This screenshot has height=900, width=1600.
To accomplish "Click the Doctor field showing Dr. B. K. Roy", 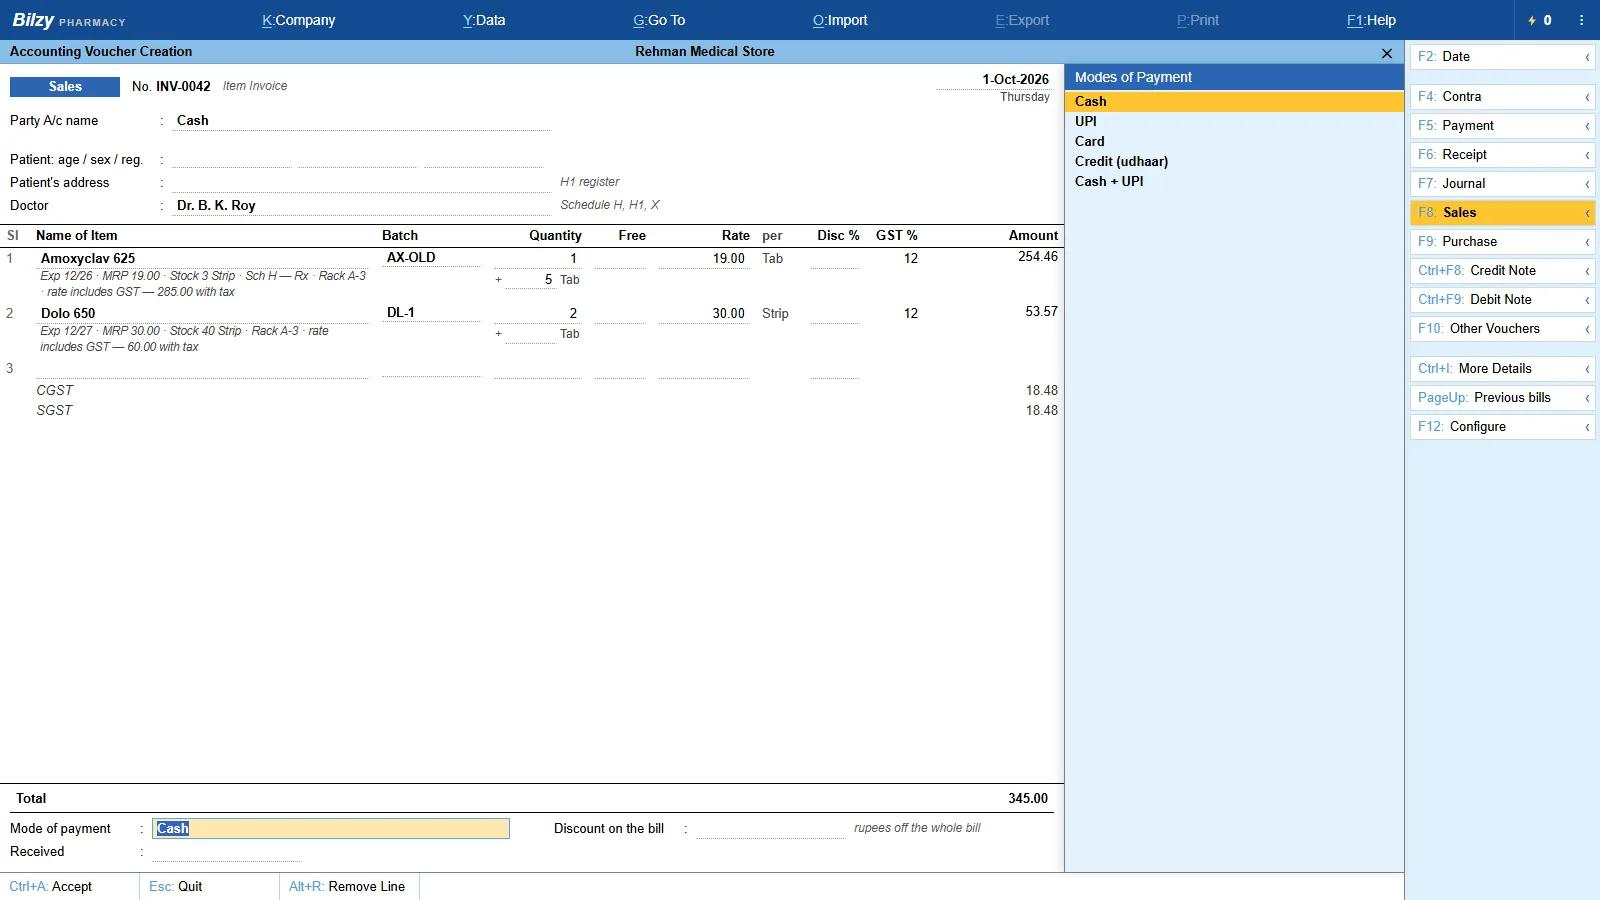I will pos(361,205).
